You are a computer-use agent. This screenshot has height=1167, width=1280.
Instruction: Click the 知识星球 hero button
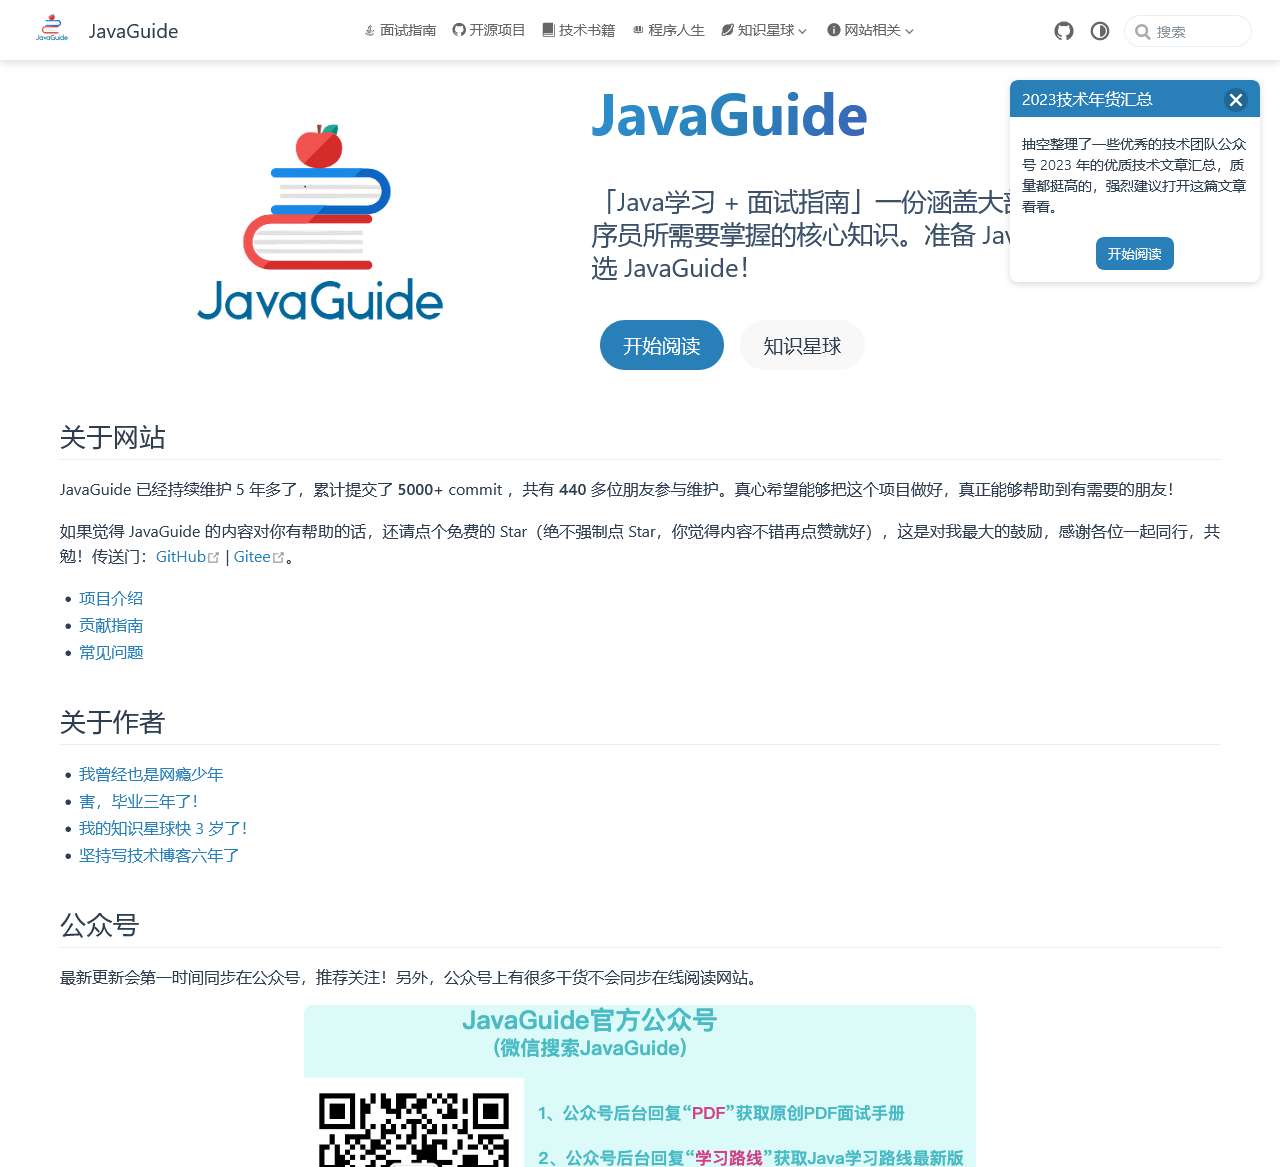(x=802, y=345)
